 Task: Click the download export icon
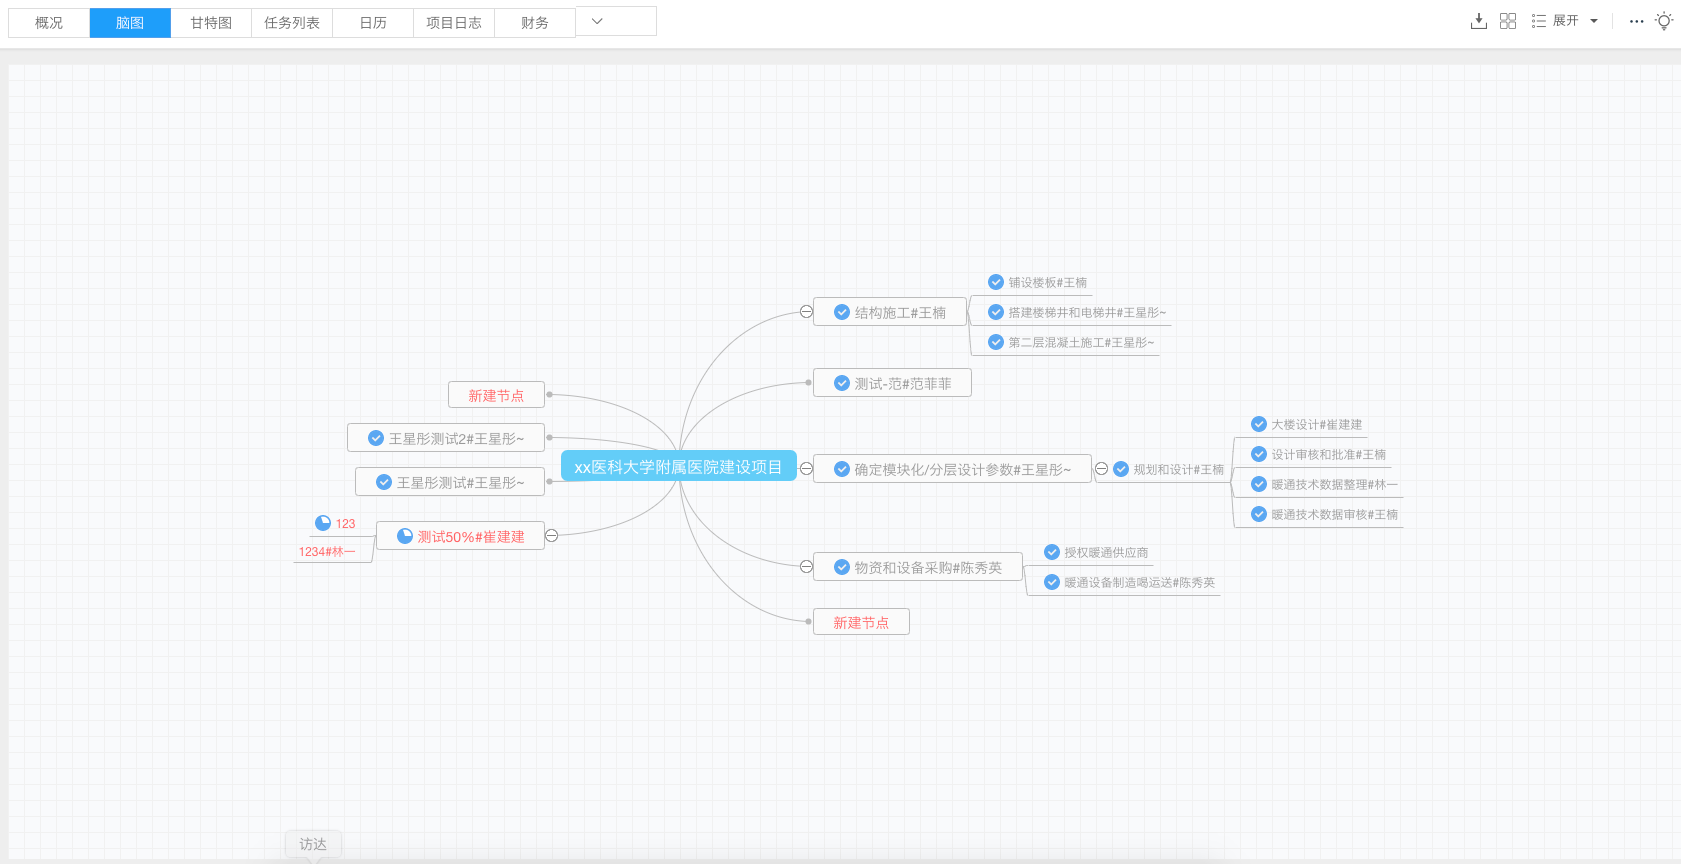(1479, 21)
